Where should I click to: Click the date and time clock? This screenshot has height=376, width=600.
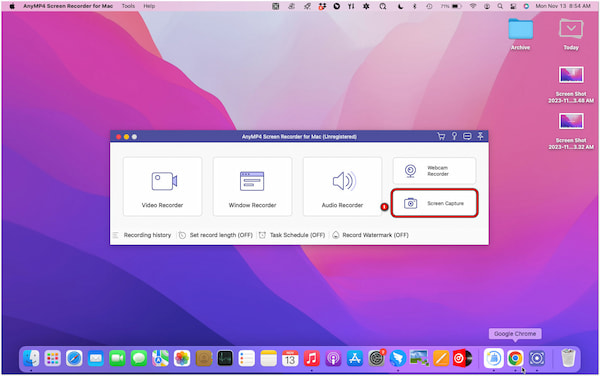[562, 6]
